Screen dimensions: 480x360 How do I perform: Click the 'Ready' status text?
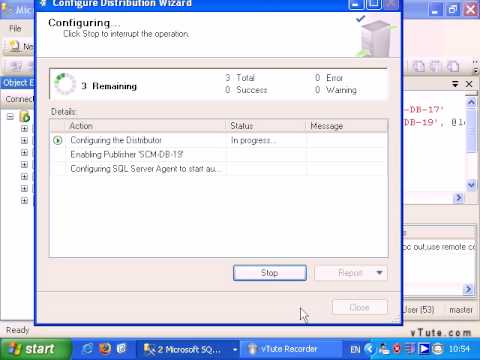click(17, 330)
